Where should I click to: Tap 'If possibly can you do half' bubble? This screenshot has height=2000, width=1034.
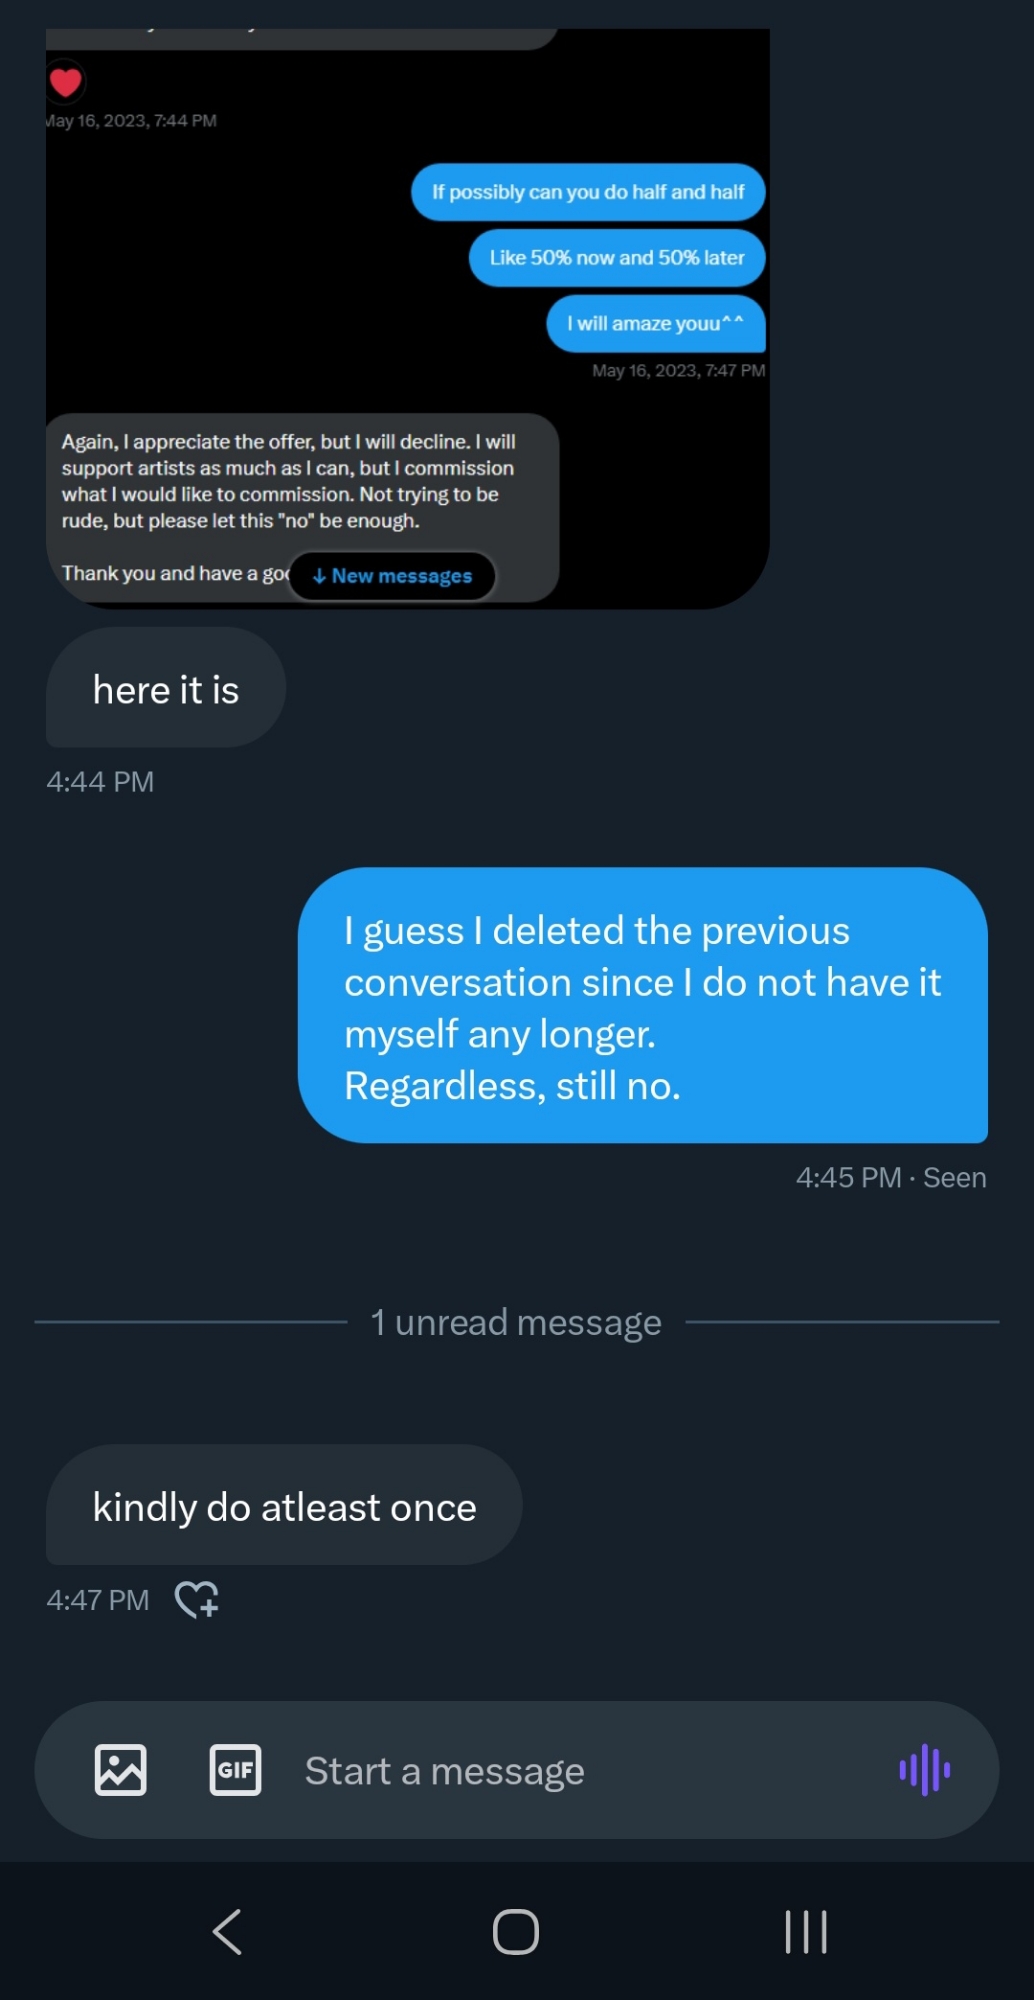(x=588, y=192)
